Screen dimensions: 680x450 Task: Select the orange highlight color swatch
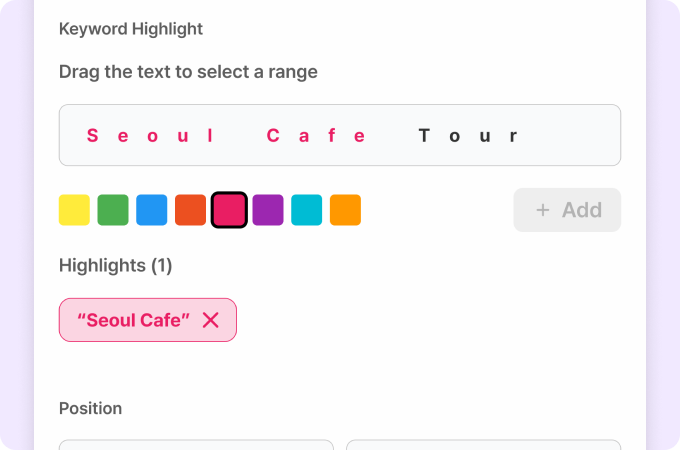[x=345, y=210]
